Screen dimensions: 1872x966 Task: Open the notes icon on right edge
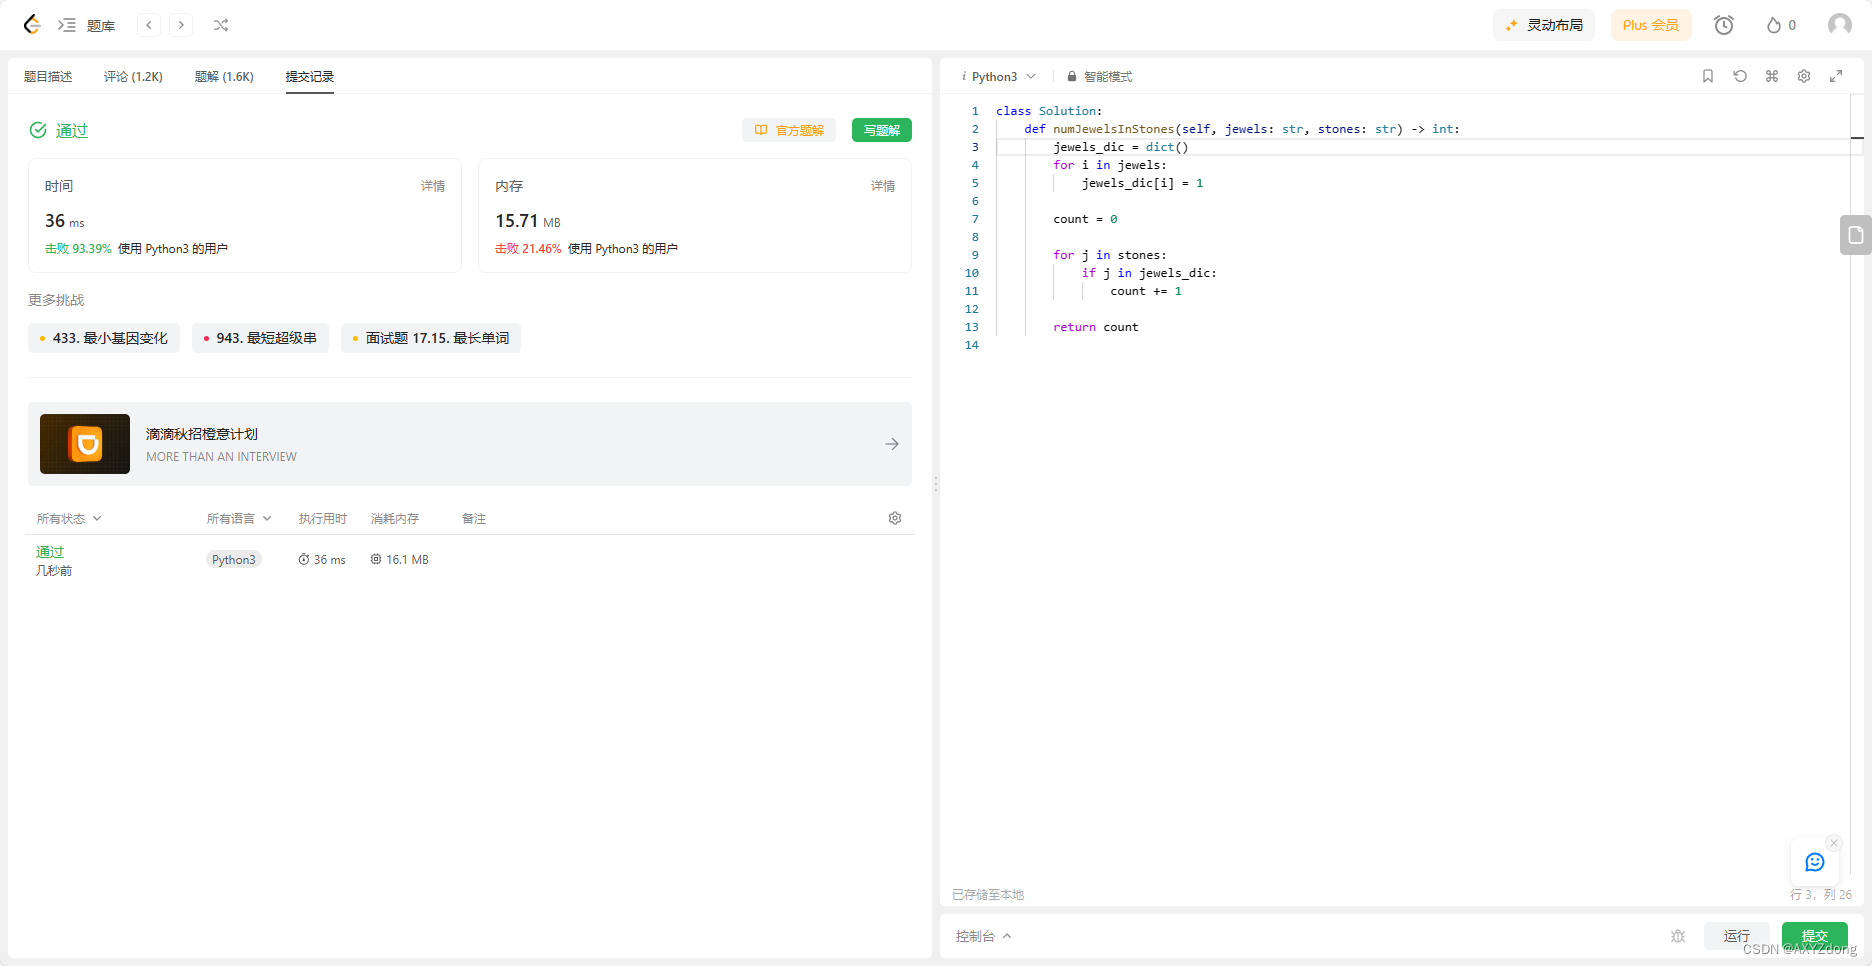tap(1856, 235)
